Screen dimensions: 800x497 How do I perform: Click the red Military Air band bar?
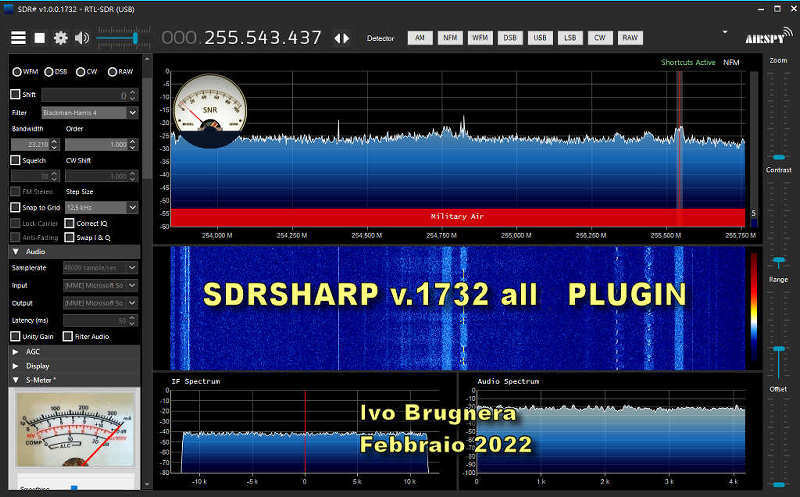[x=458, y=217]
